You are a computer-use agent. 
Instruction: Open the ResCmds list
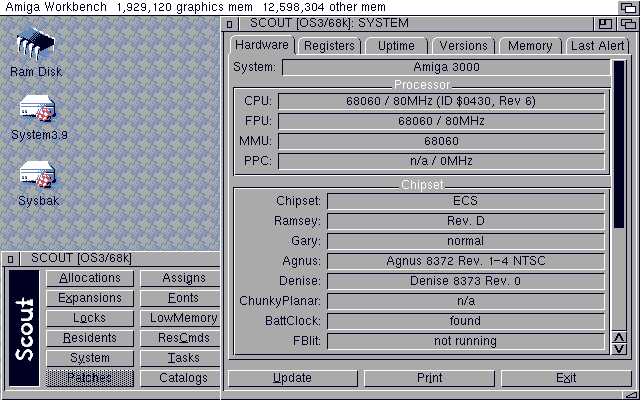pyautogui.click(x=180, y=338)
